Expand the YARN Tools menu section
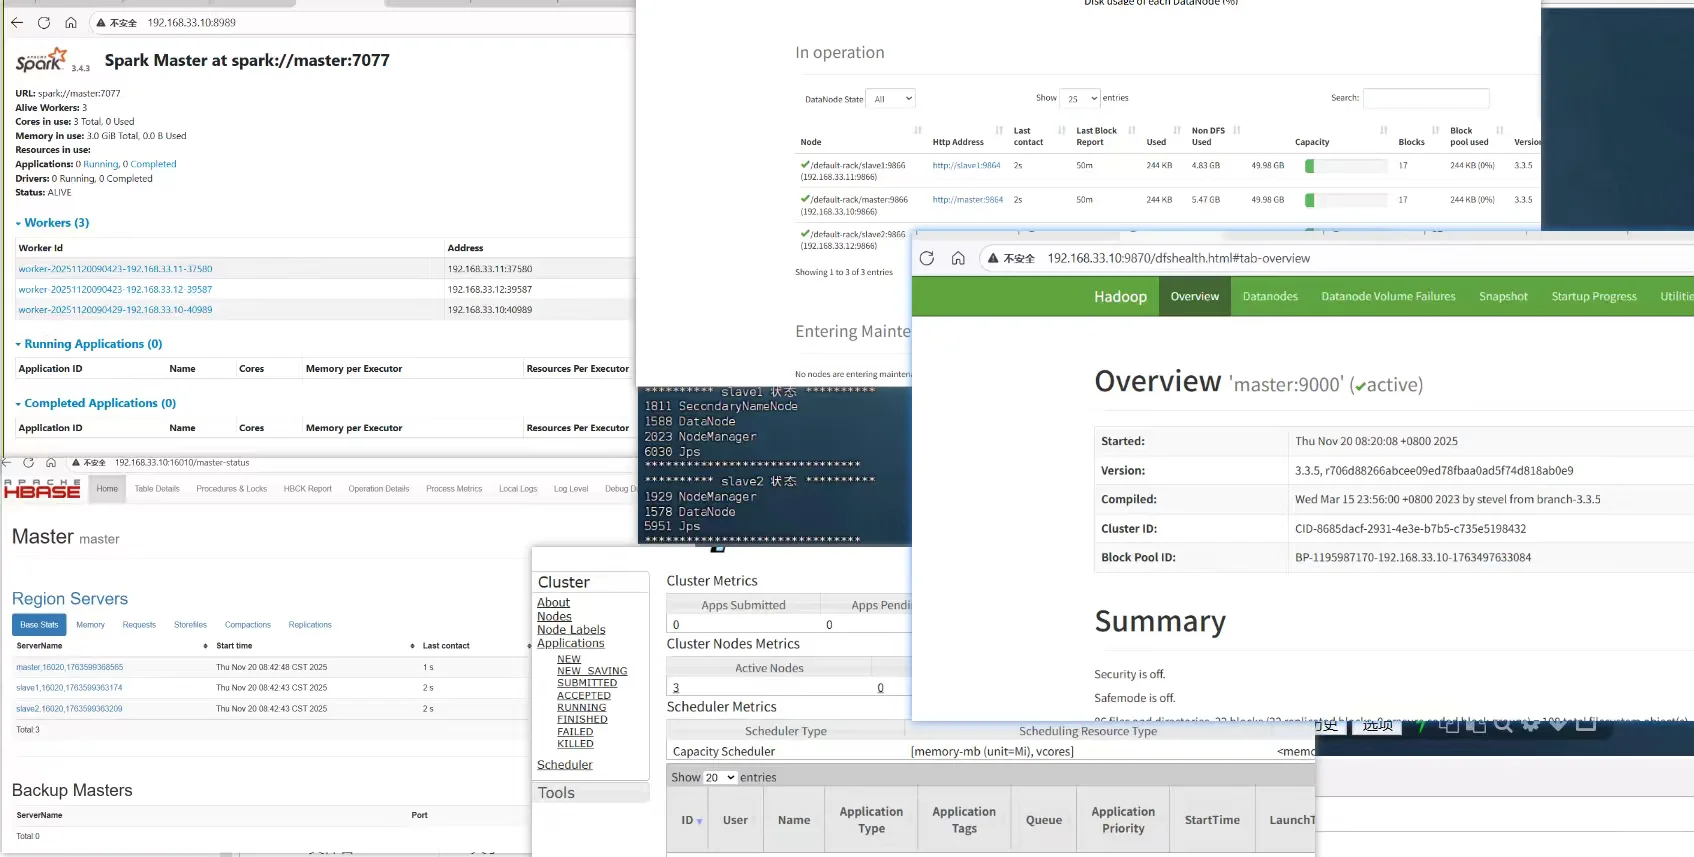Viewport: 1694px width, 857px height. 556,793
